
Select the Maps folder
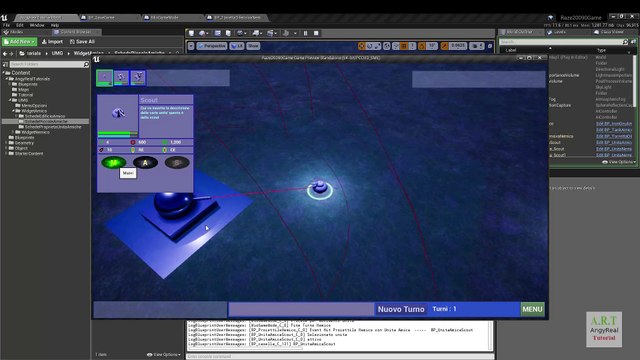(20, 89)
